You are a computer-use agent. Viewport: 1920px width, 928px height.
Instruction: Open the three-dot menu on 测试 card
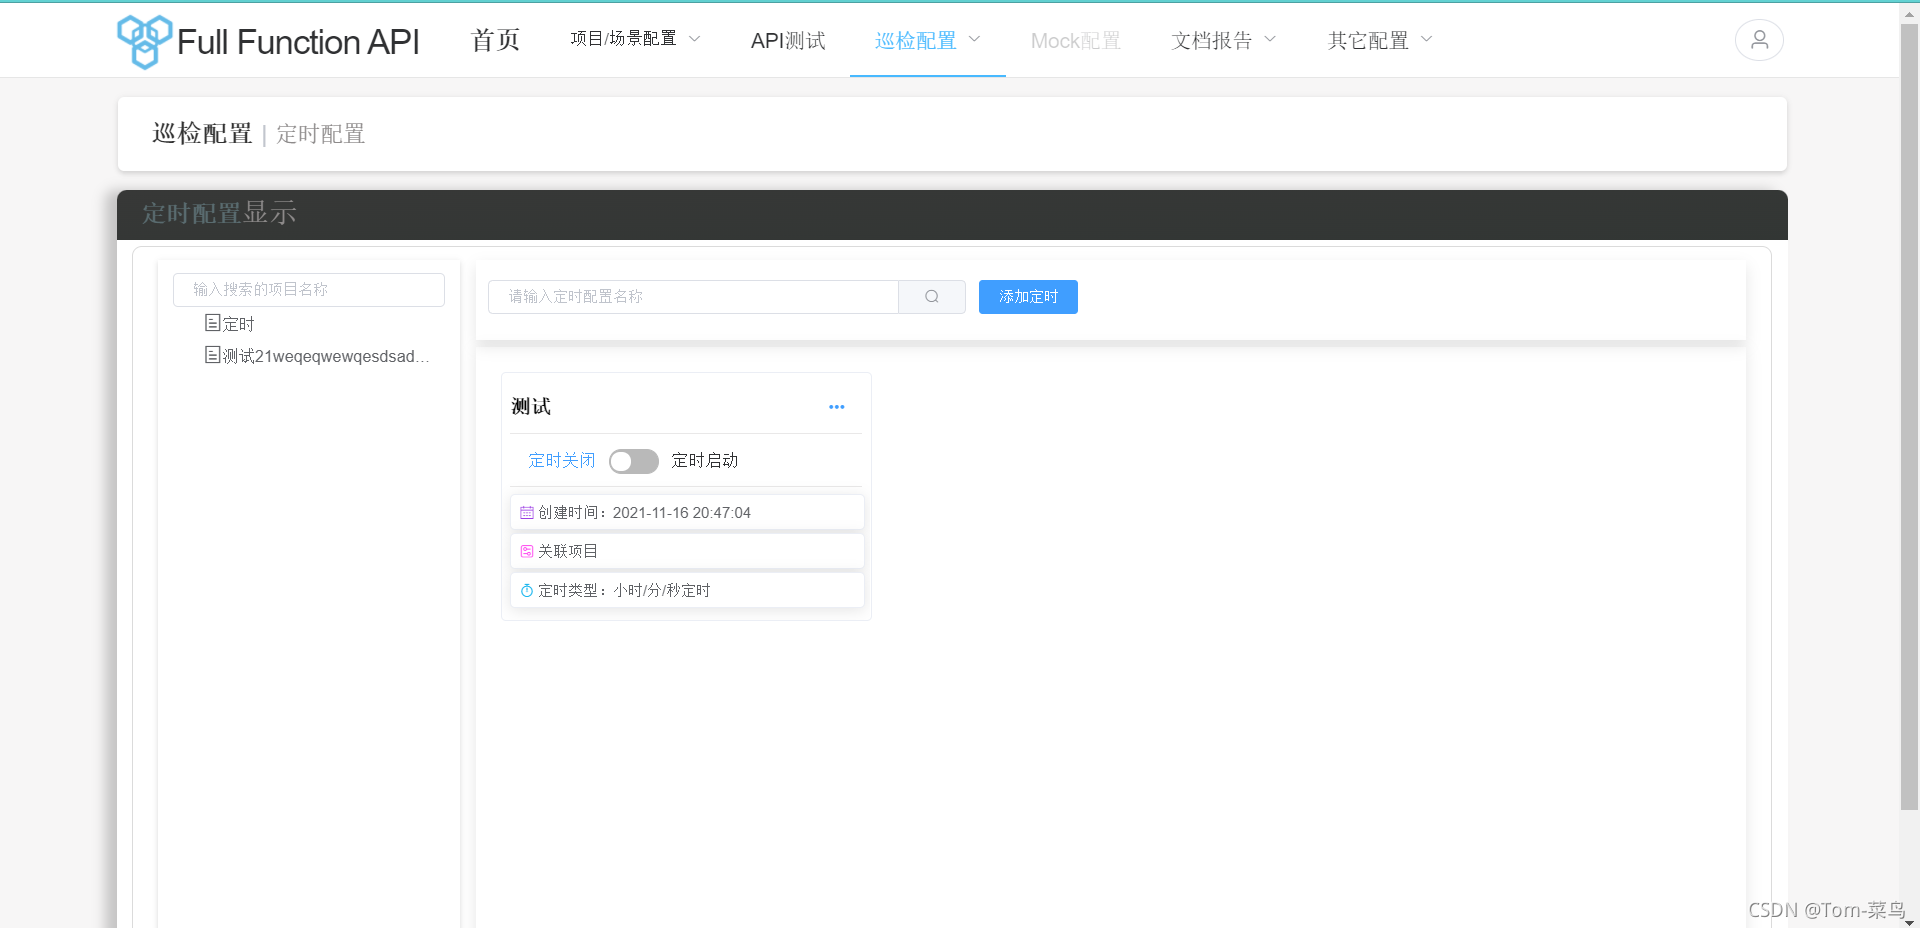(837, 407)
